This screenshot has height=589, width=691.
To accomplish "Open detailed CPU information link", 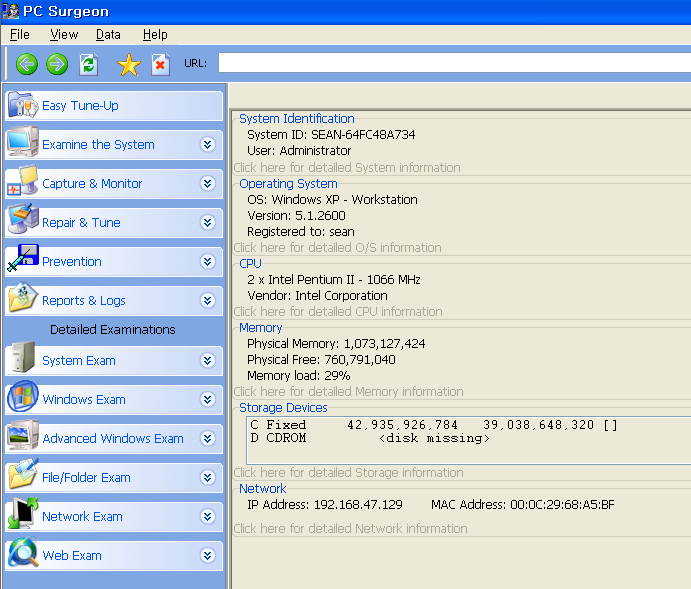I will point(338,311).
